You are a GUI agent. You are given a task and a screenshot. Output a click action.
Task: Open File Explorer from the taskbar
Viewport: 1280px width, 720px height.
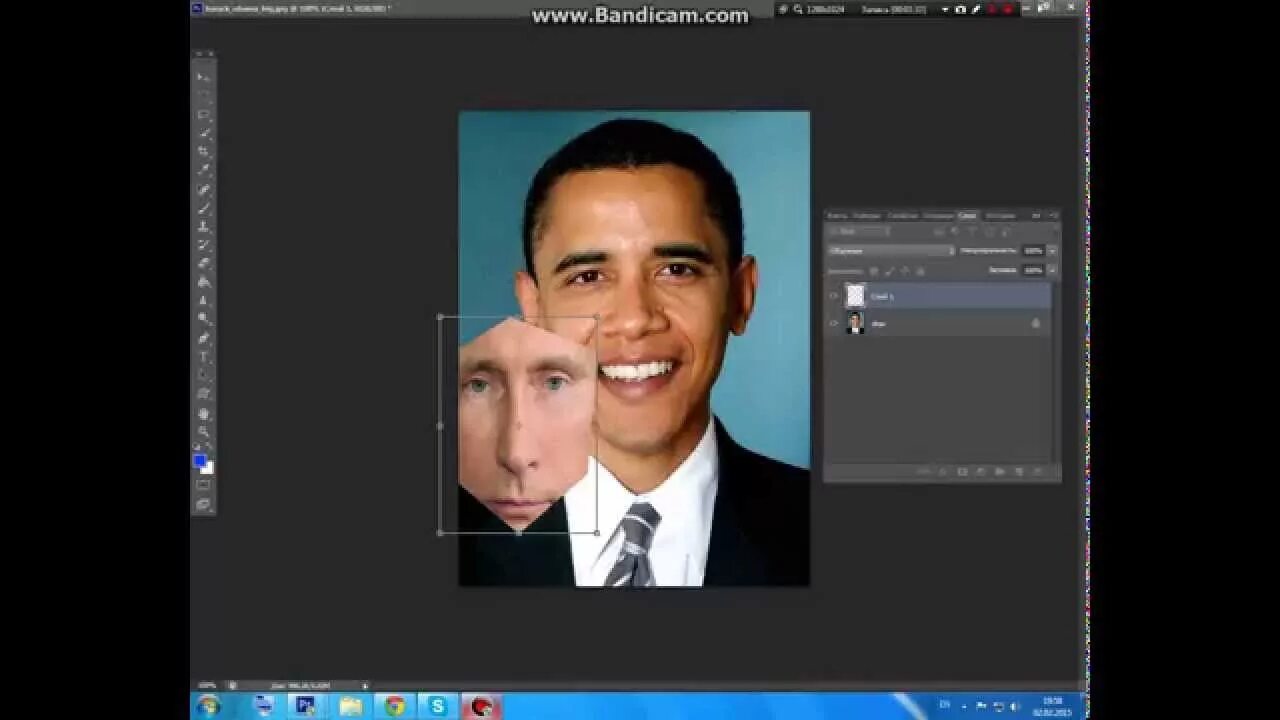click(x=350, y=706)
